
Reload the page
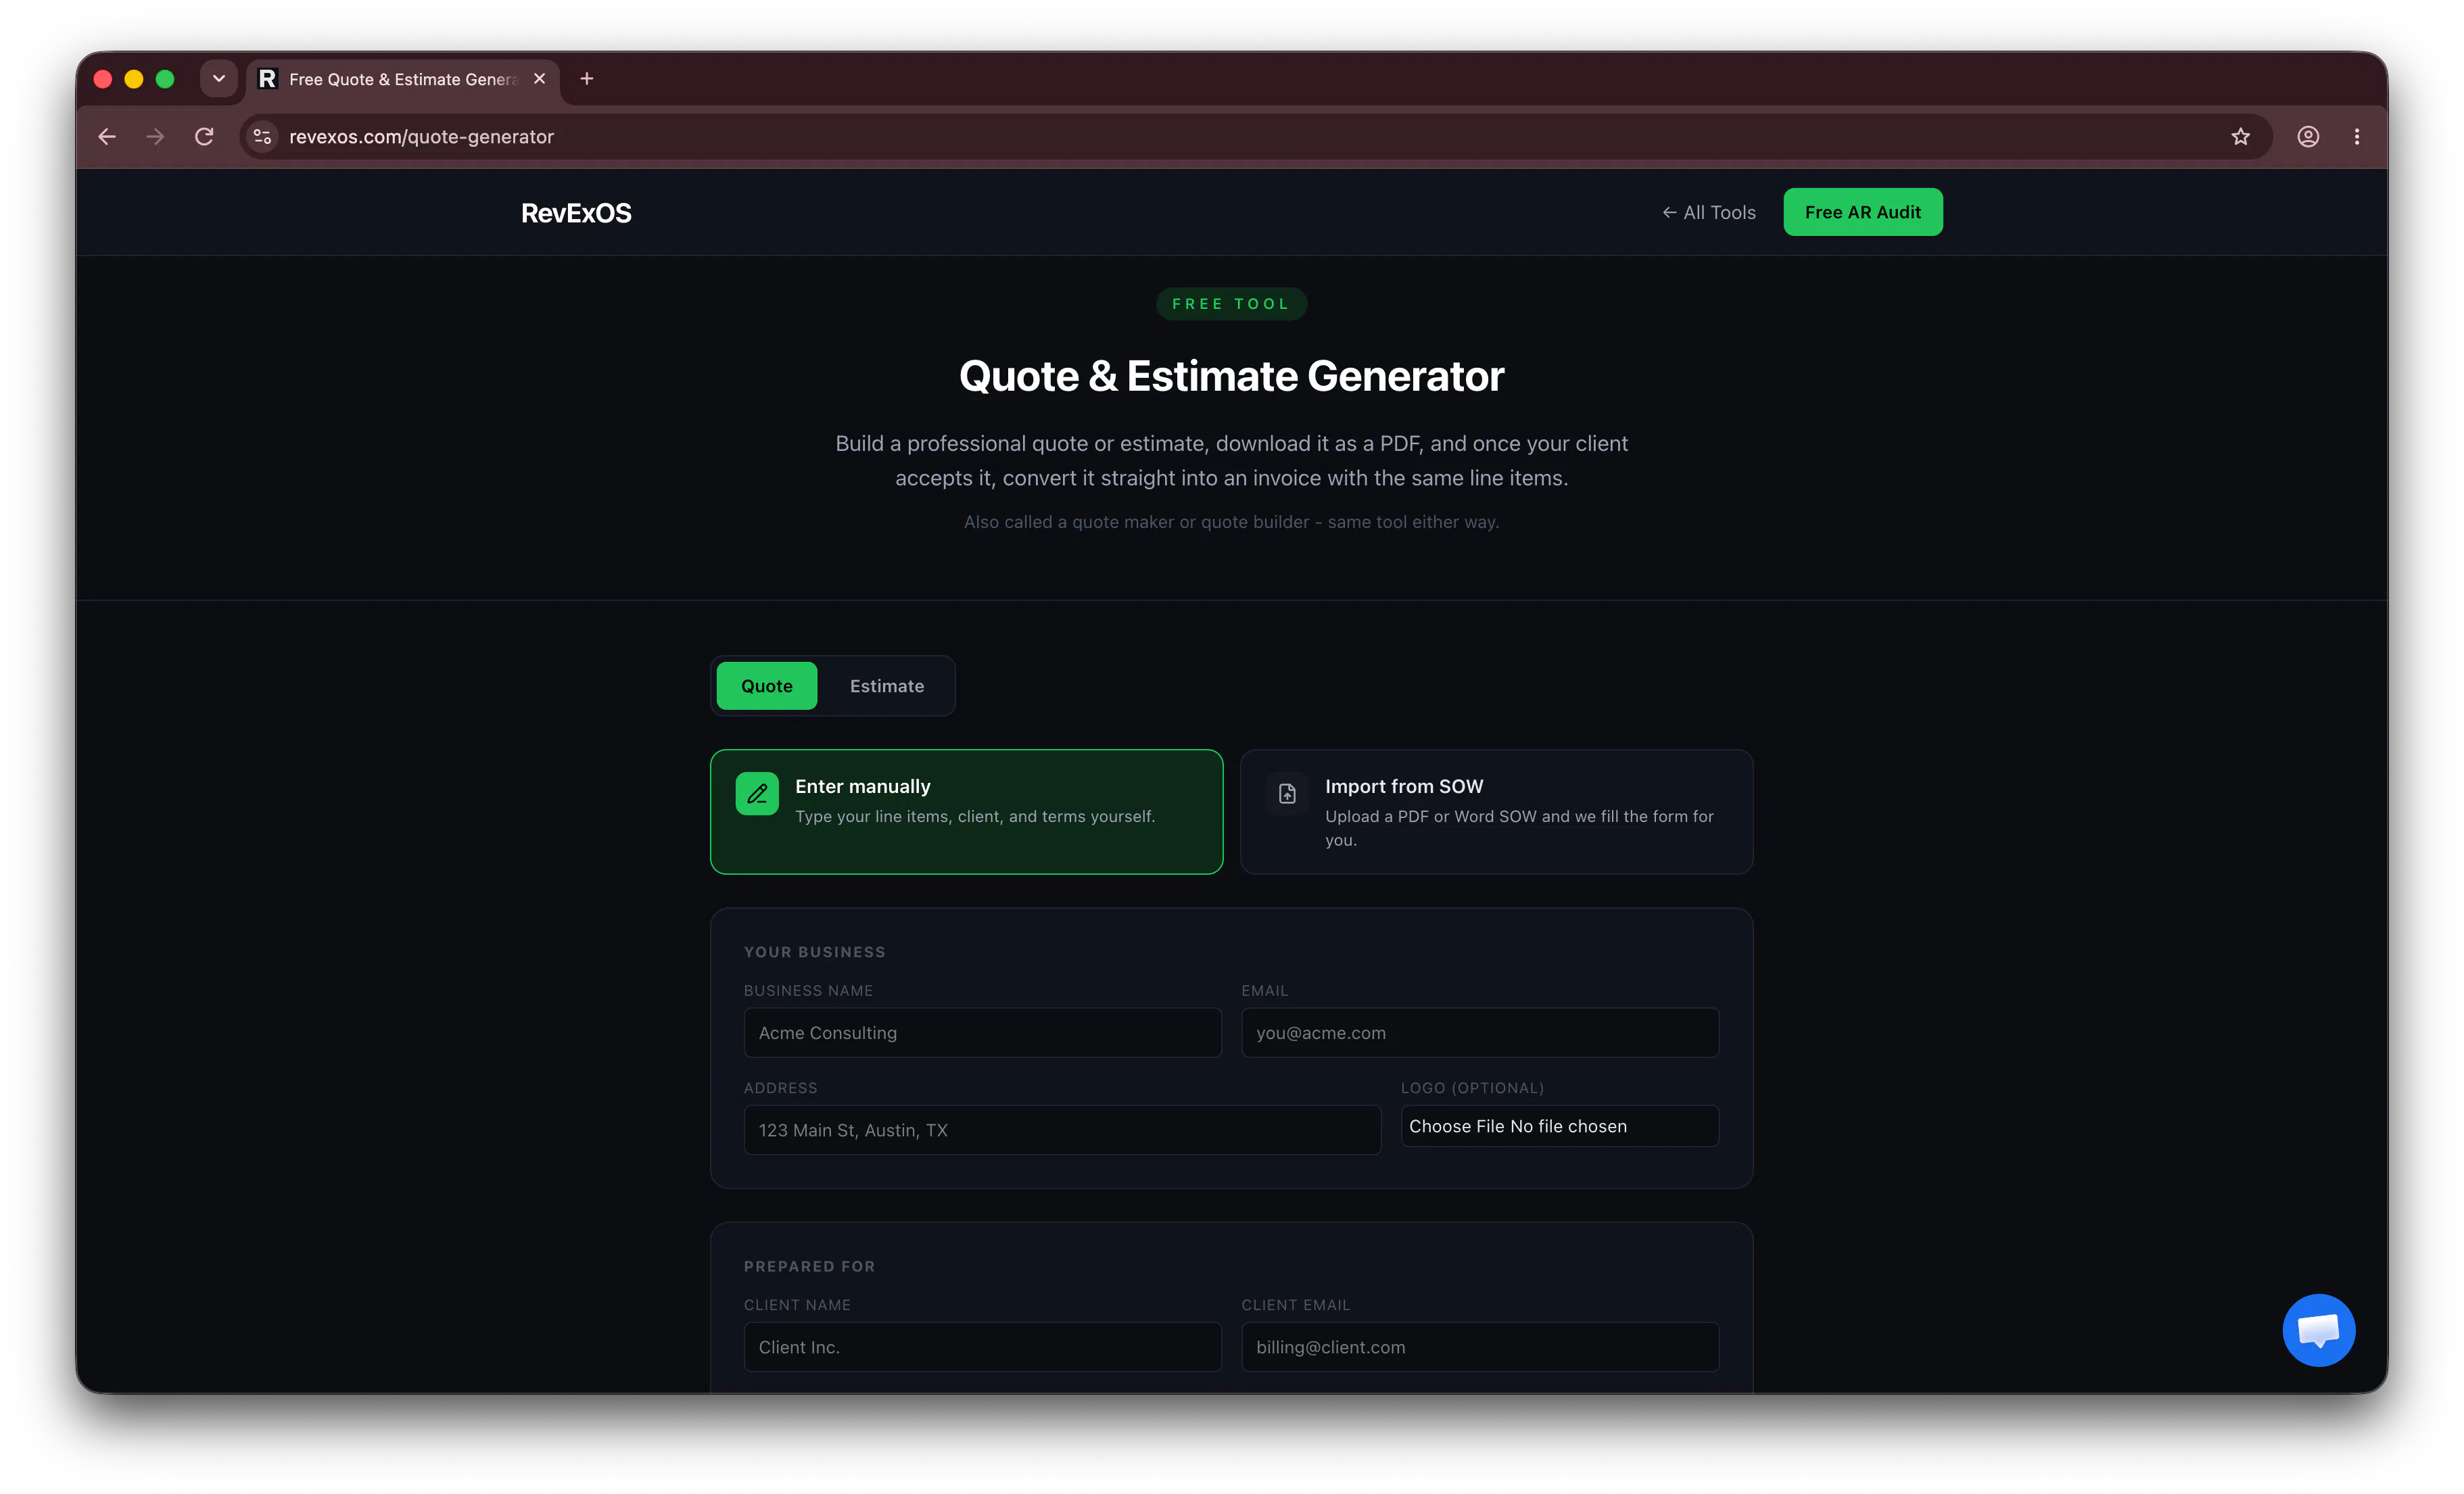point(204,137)
